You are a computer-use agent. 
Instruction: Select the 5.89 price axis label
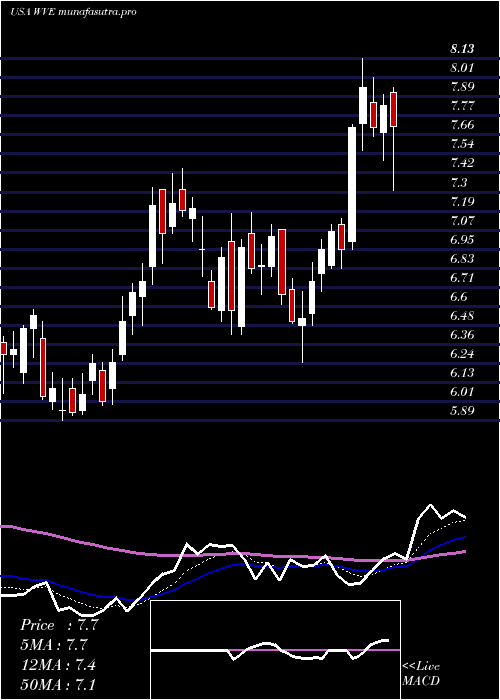point(462,411)
